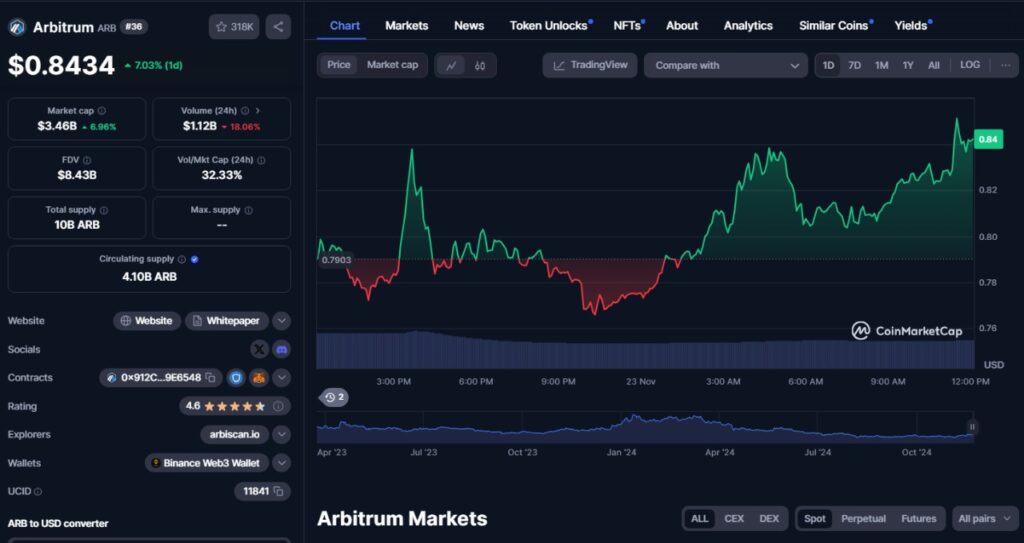Click the share icon button

tap(278, 27)
